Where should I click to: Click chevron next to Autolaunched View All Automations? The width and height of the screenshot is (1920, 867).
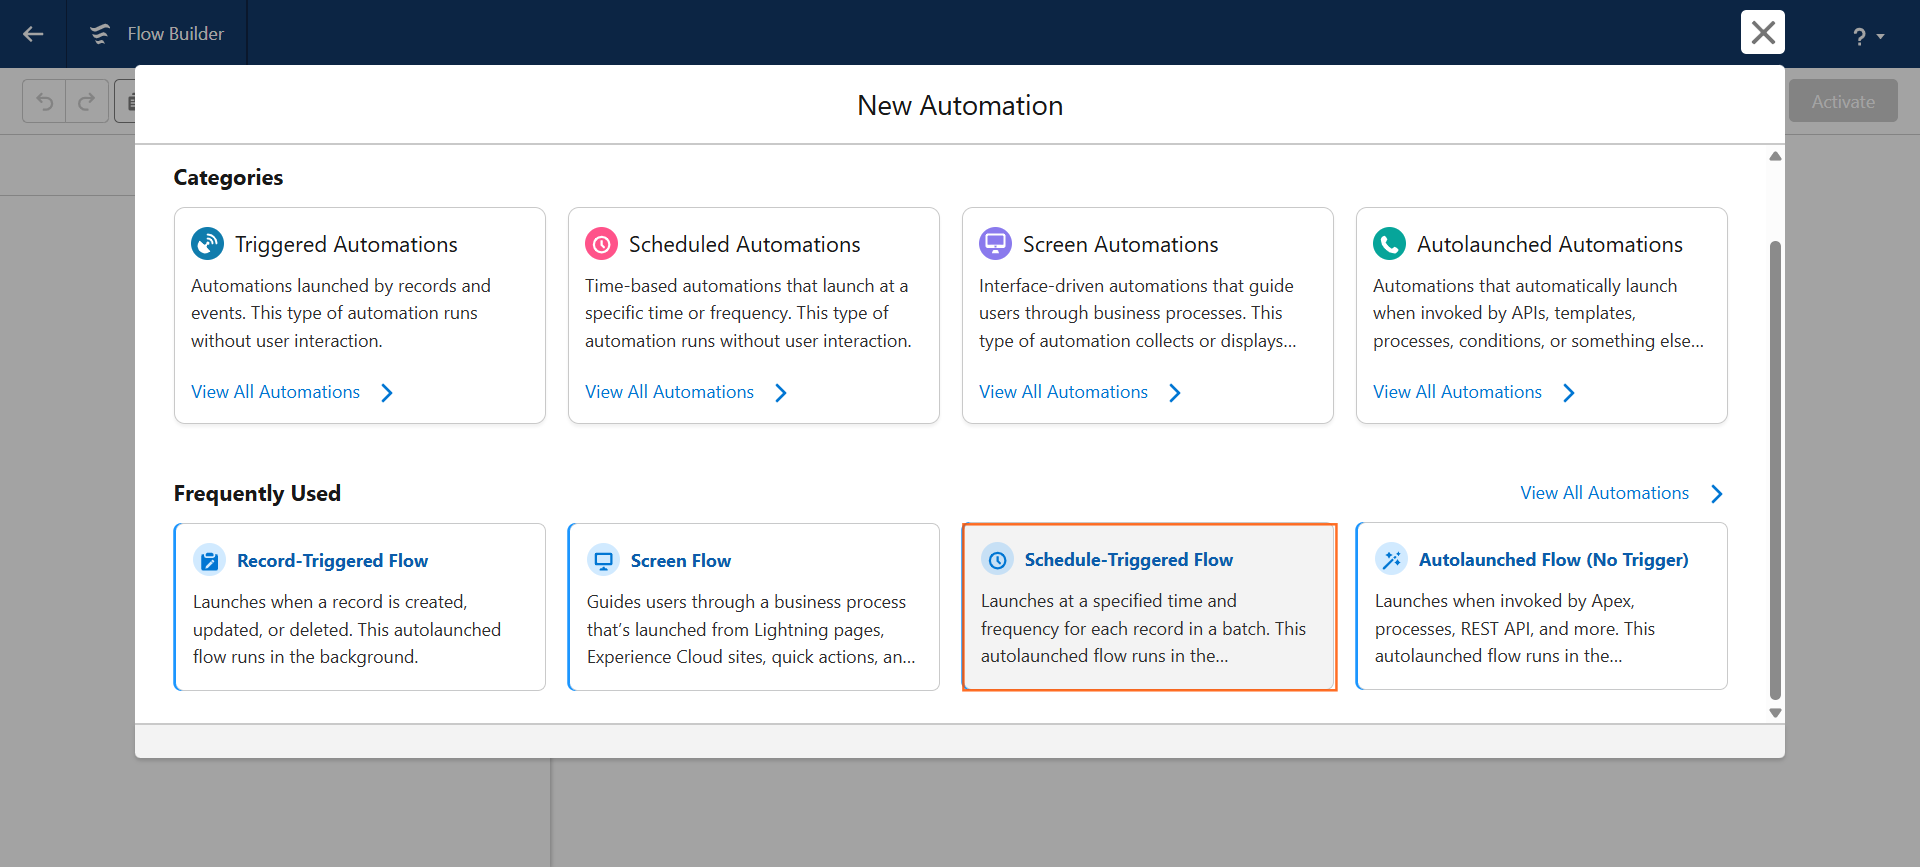pos(1569,393)
